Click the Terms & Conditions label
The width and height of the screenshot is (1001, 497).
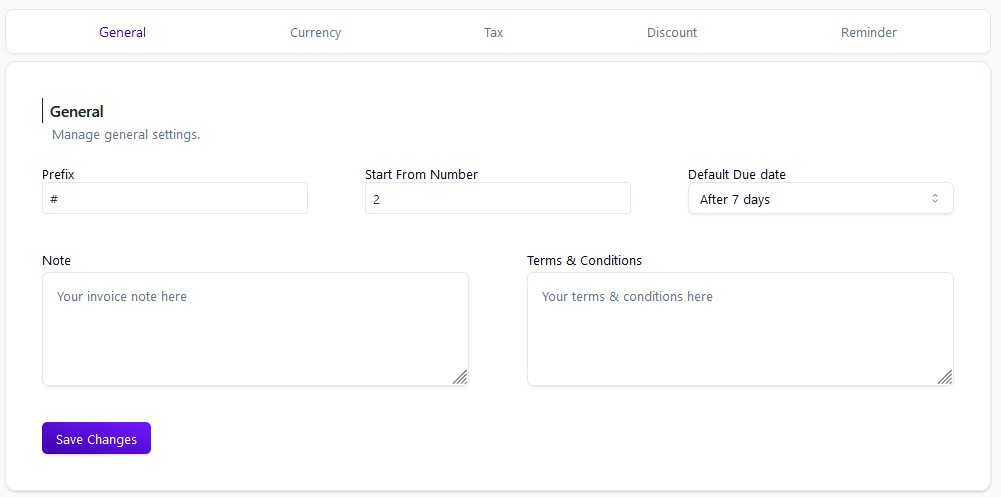tap(584, 260)
